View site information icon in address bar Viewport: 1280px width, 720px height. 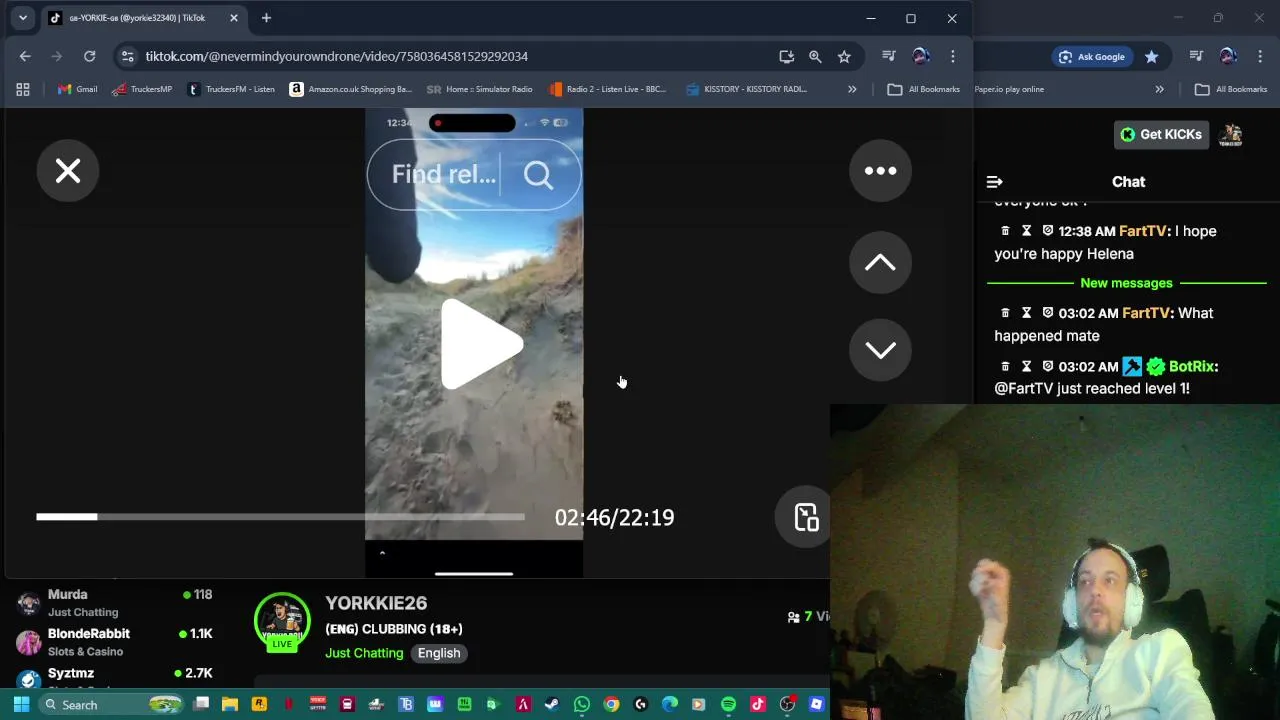[x=127, y=57]
